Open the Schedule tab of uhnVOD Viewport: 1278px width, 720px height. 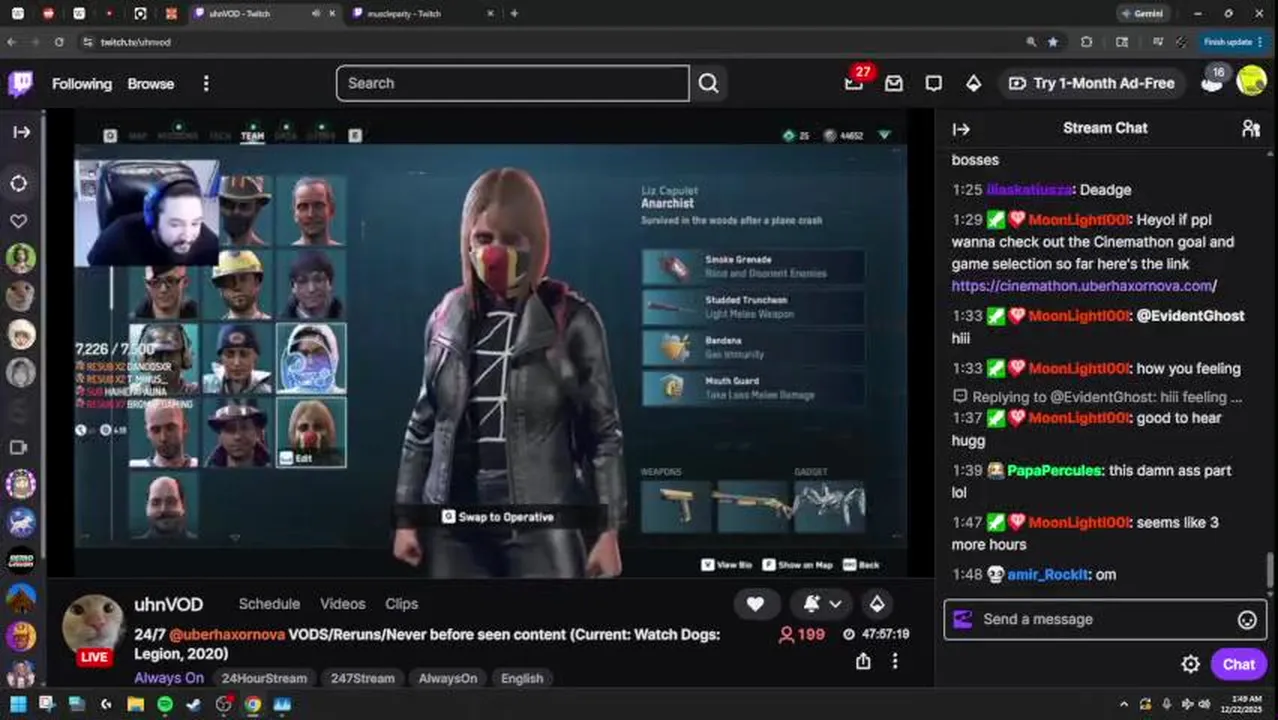(269, 604)
